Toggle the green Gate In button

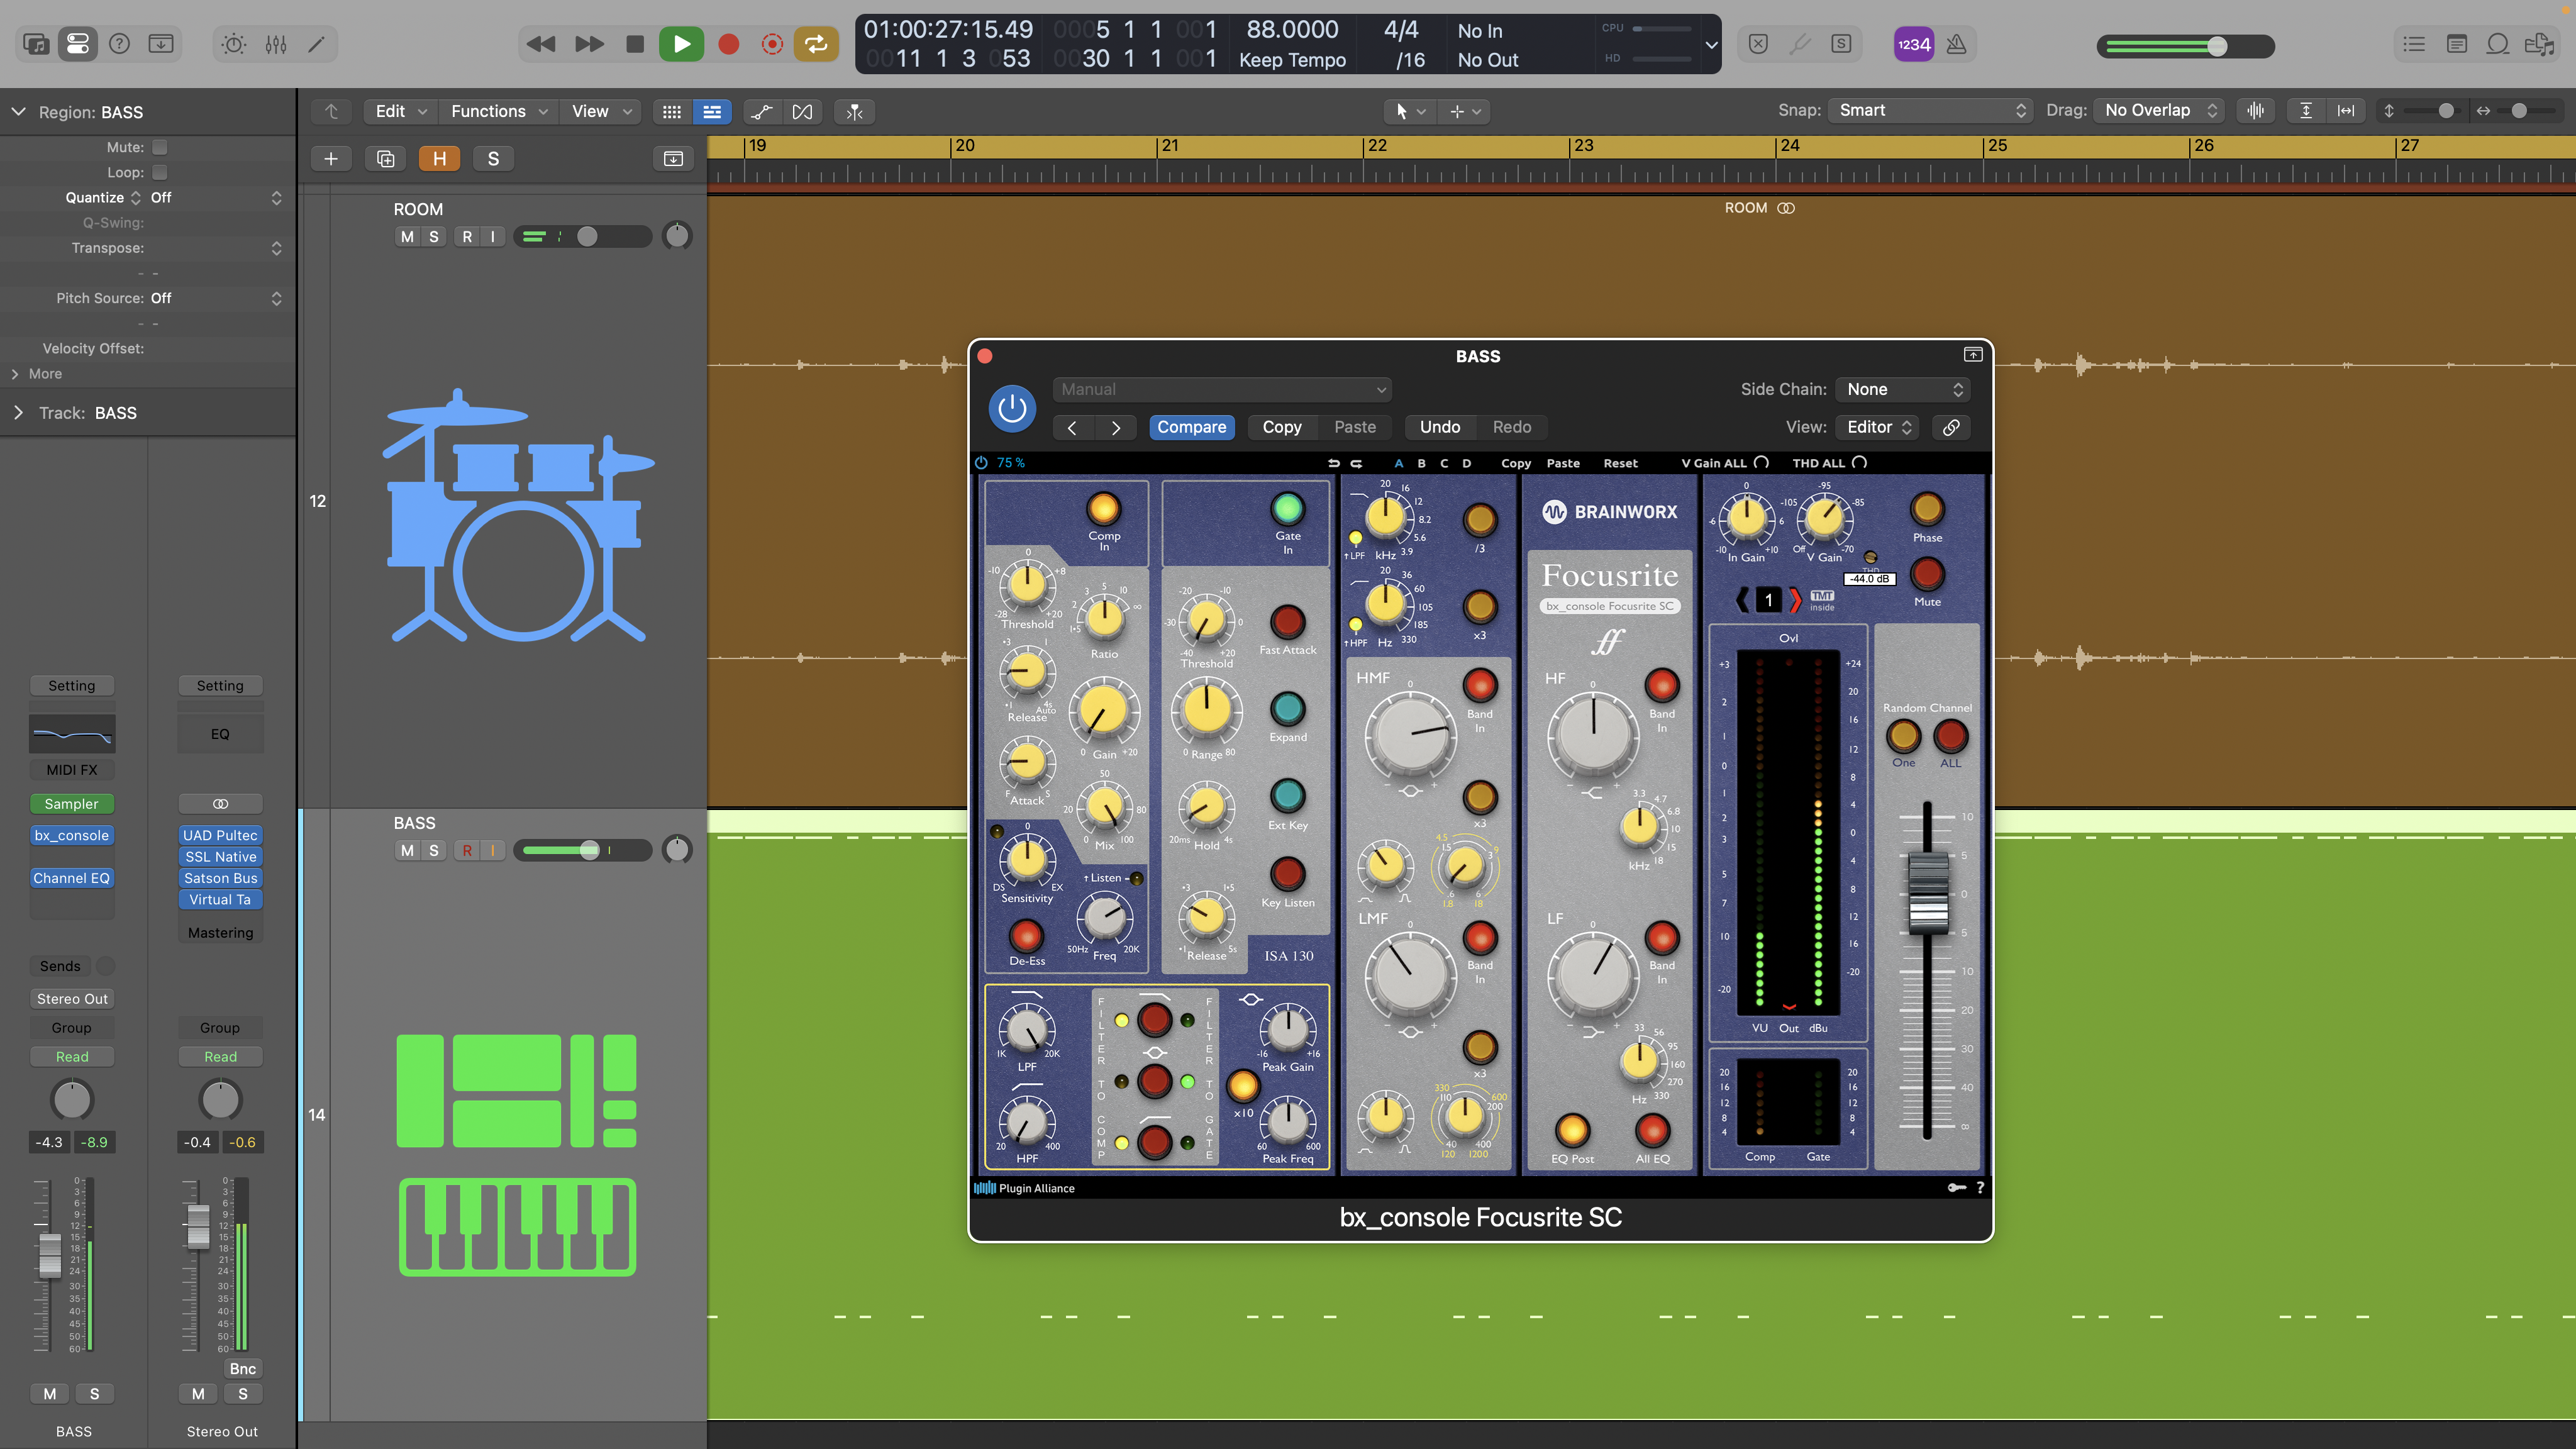[1287, 509]
